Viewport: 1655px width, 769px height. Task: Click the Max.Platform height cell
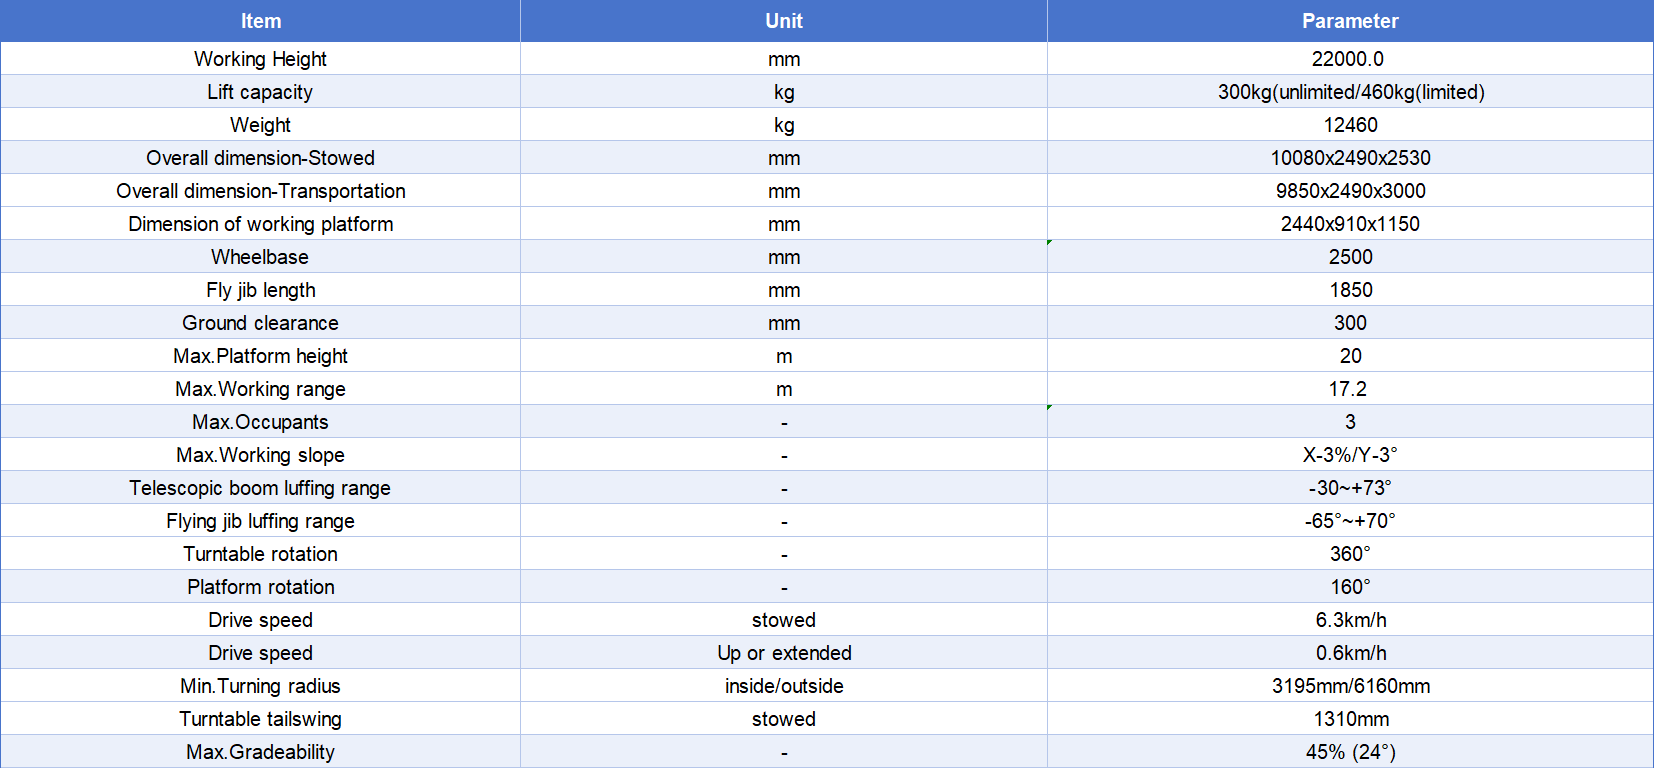pos(260,356)
